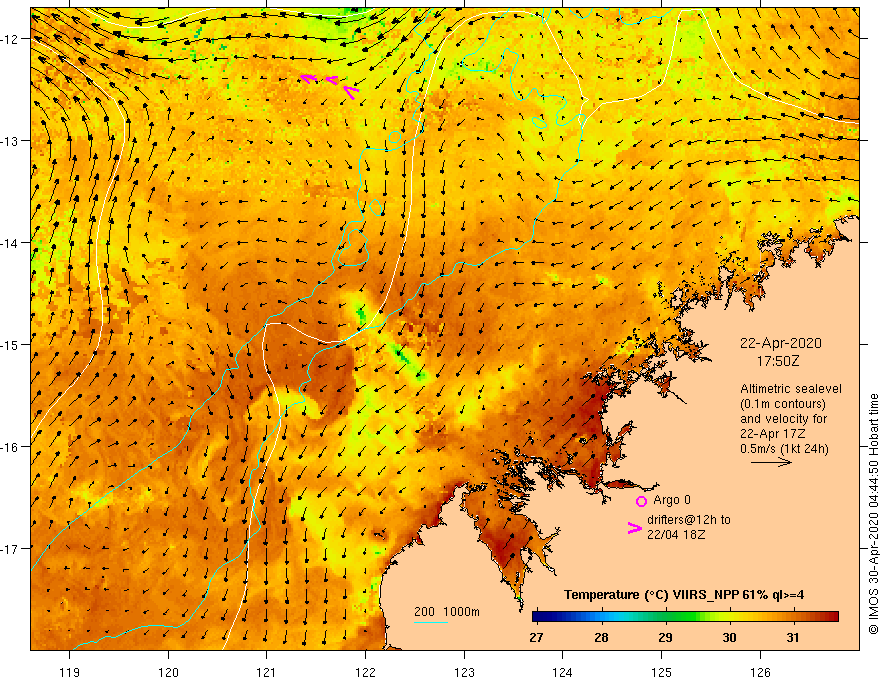This screenshot has height=680, width=880.
Task: Click the Argo 0 legend label
Action: click(672, 500)
